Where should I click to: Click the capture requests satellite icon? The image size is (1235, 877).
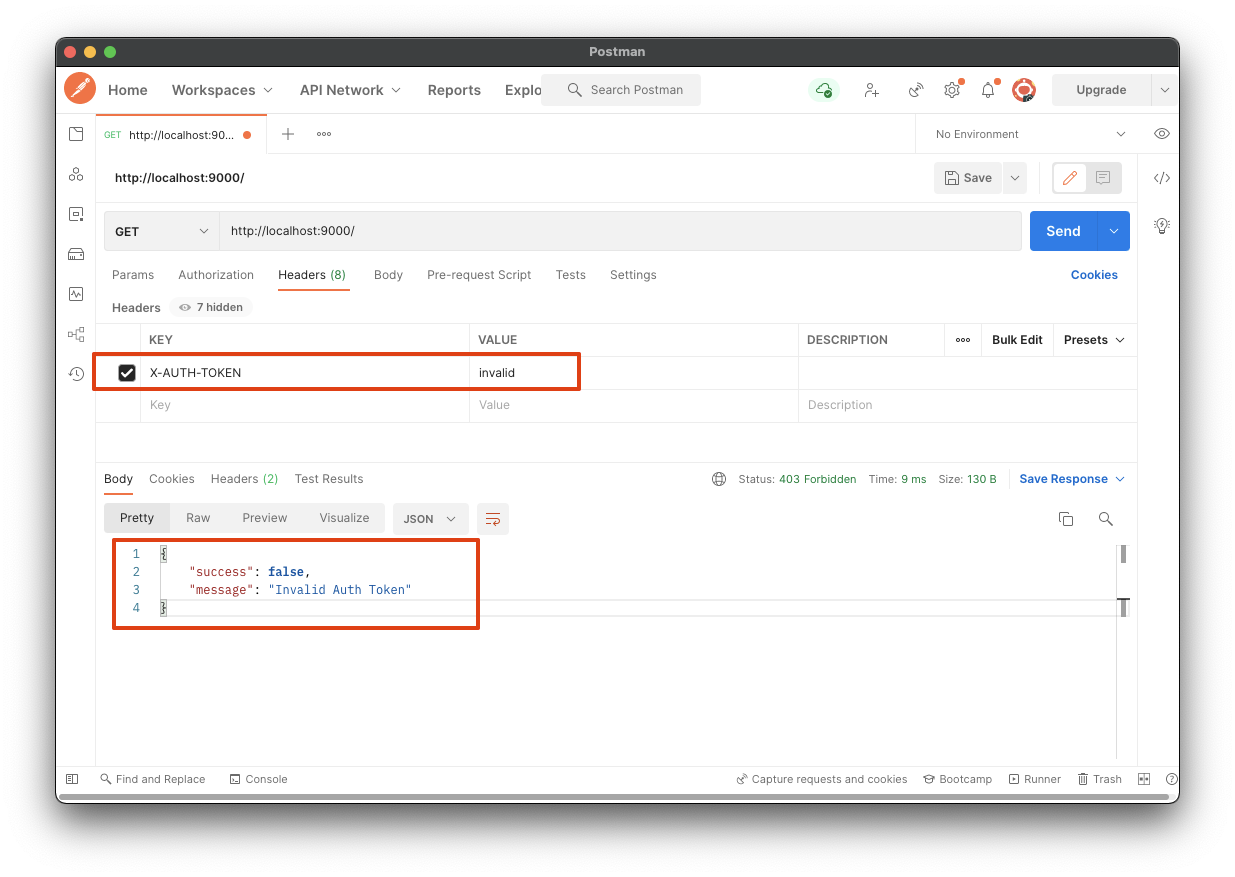915,90
